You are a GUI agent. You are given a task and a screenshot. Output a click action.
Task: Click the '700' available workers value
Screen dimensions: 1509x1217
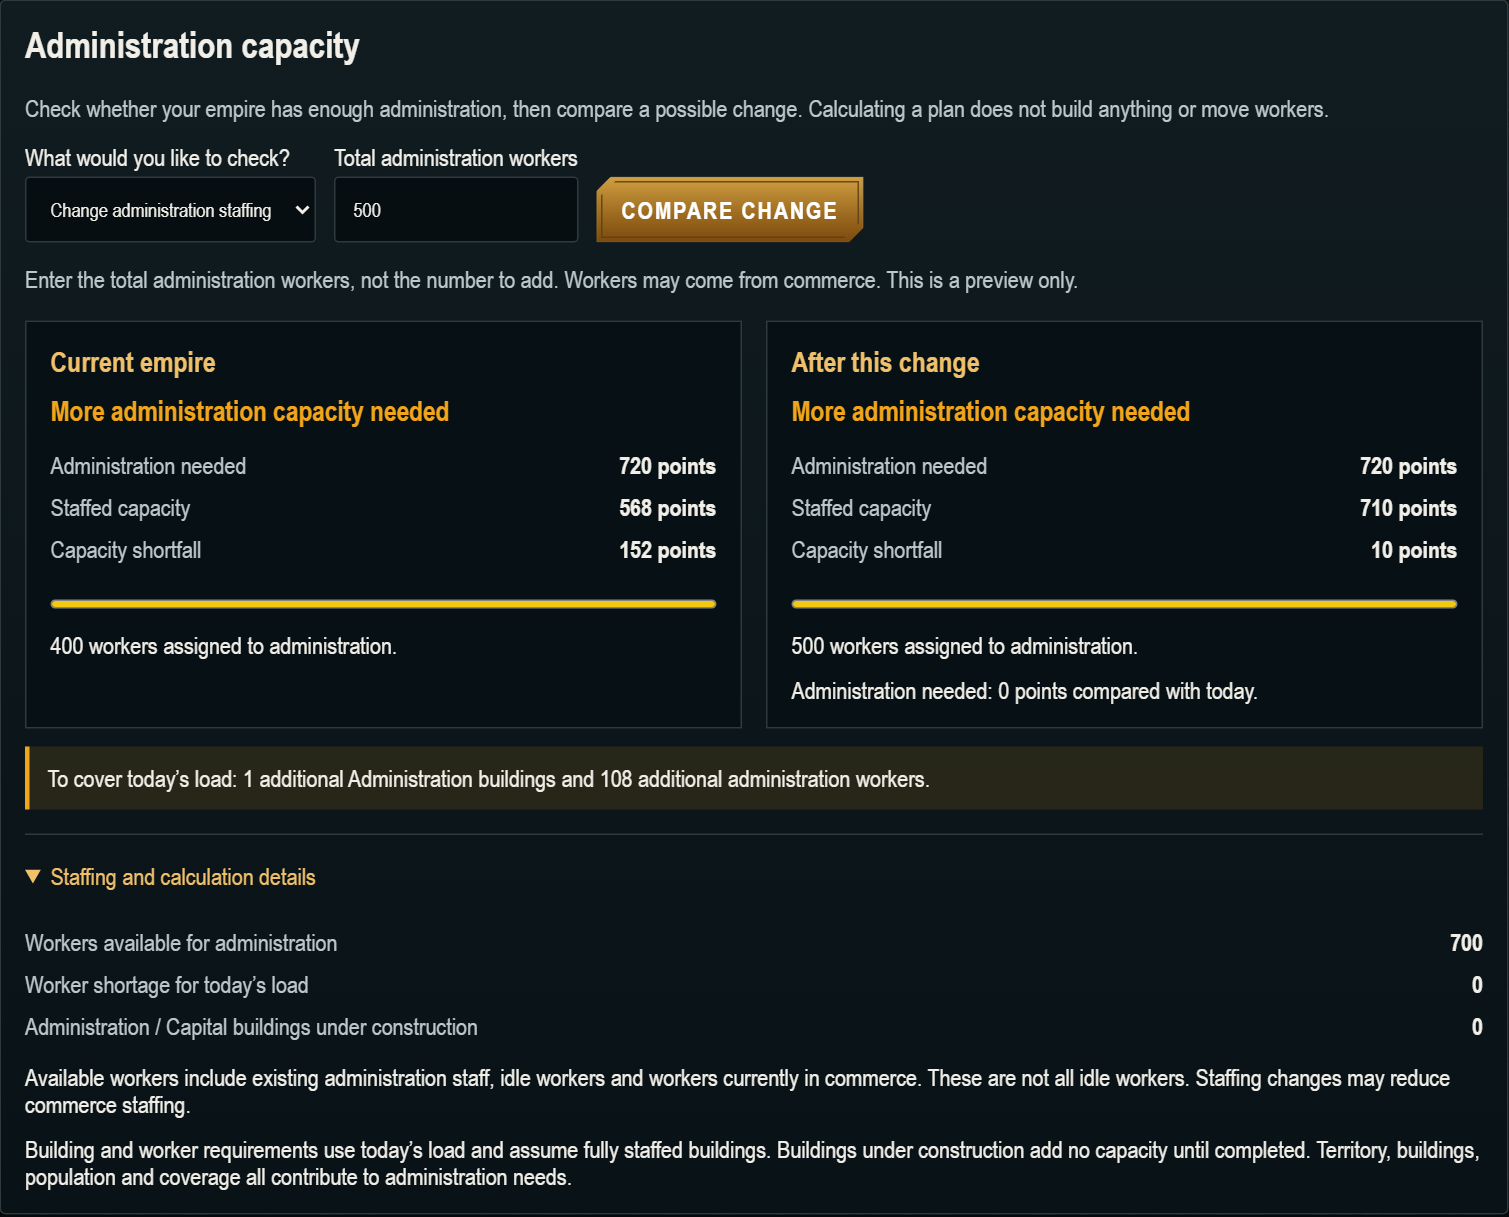(1466, 943)
